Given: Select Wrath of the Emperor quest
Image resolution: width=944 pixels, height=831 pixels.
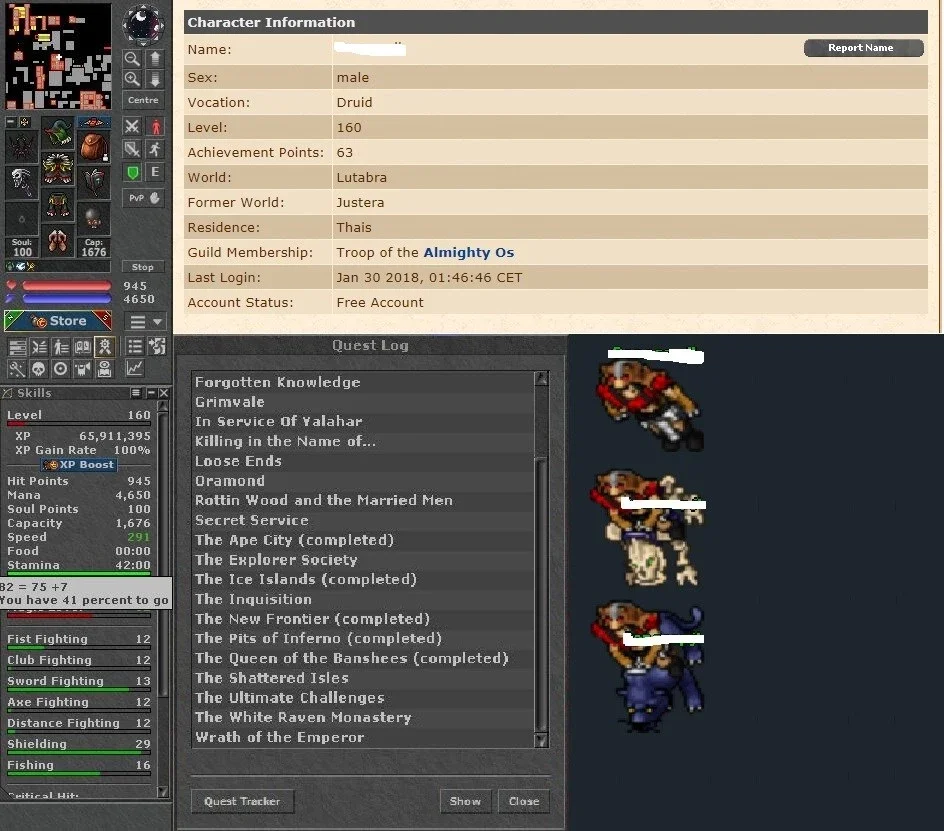Looking at the screenshot, I should tap(362, 737).
